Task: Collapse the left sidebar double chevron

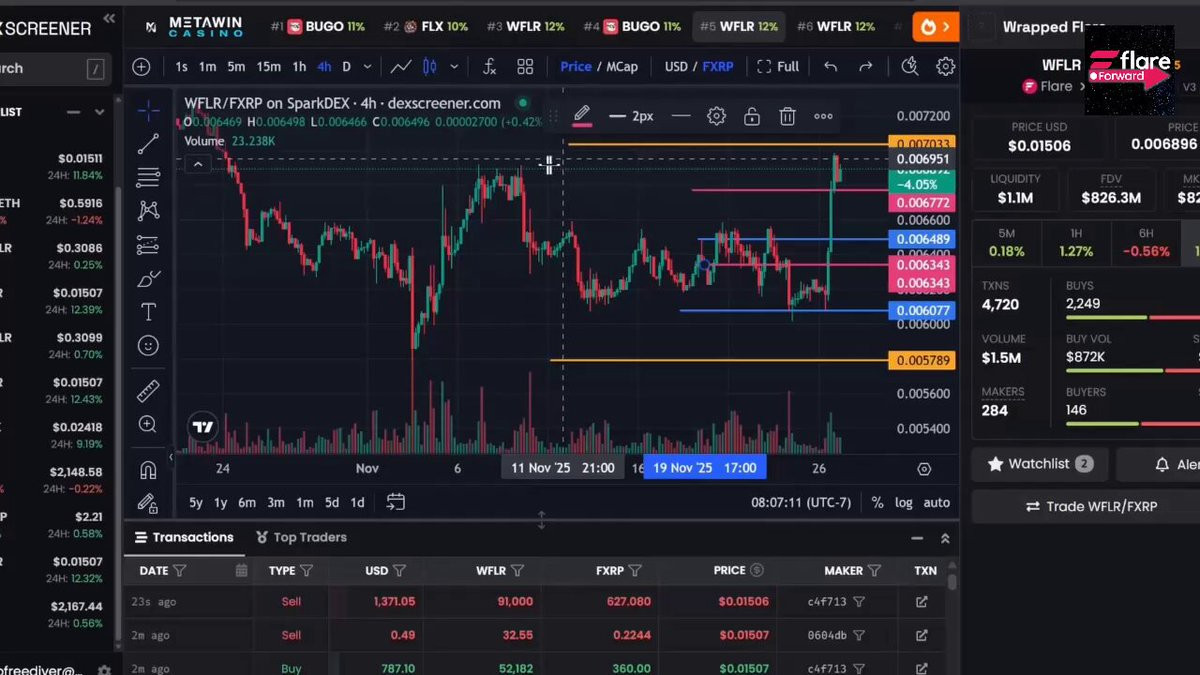Action: 109,19
